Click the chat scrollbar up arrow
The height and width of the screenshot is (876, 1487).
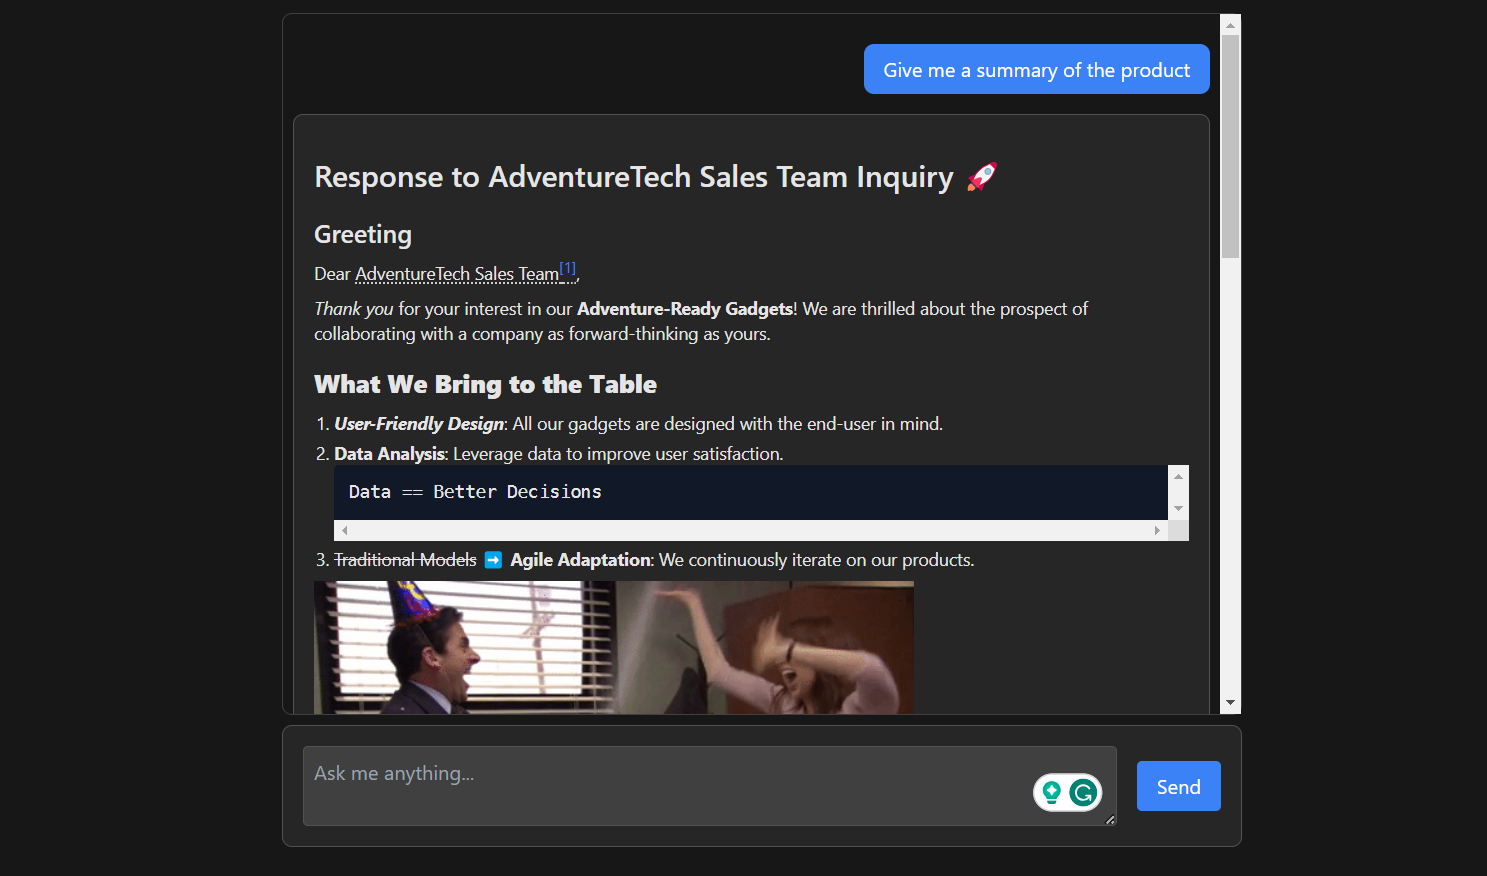click(1230, 25)
